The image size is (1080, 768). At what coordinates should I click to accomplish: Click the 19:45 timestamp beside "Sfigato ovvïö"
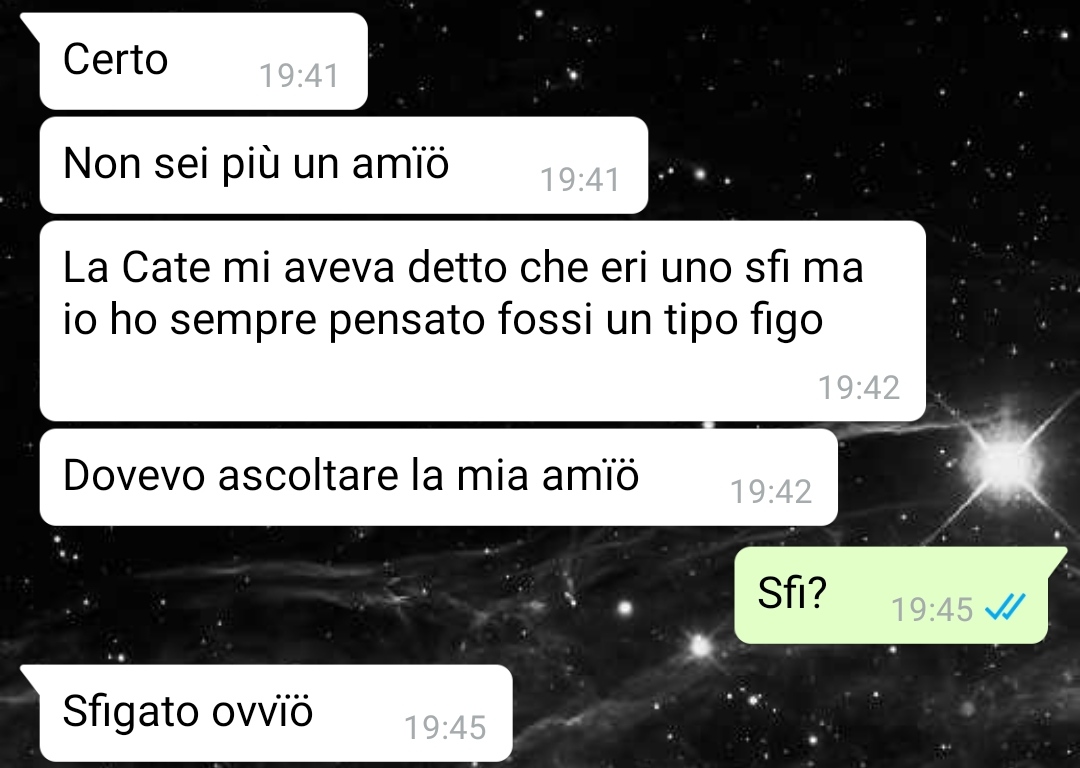(445, 728)
